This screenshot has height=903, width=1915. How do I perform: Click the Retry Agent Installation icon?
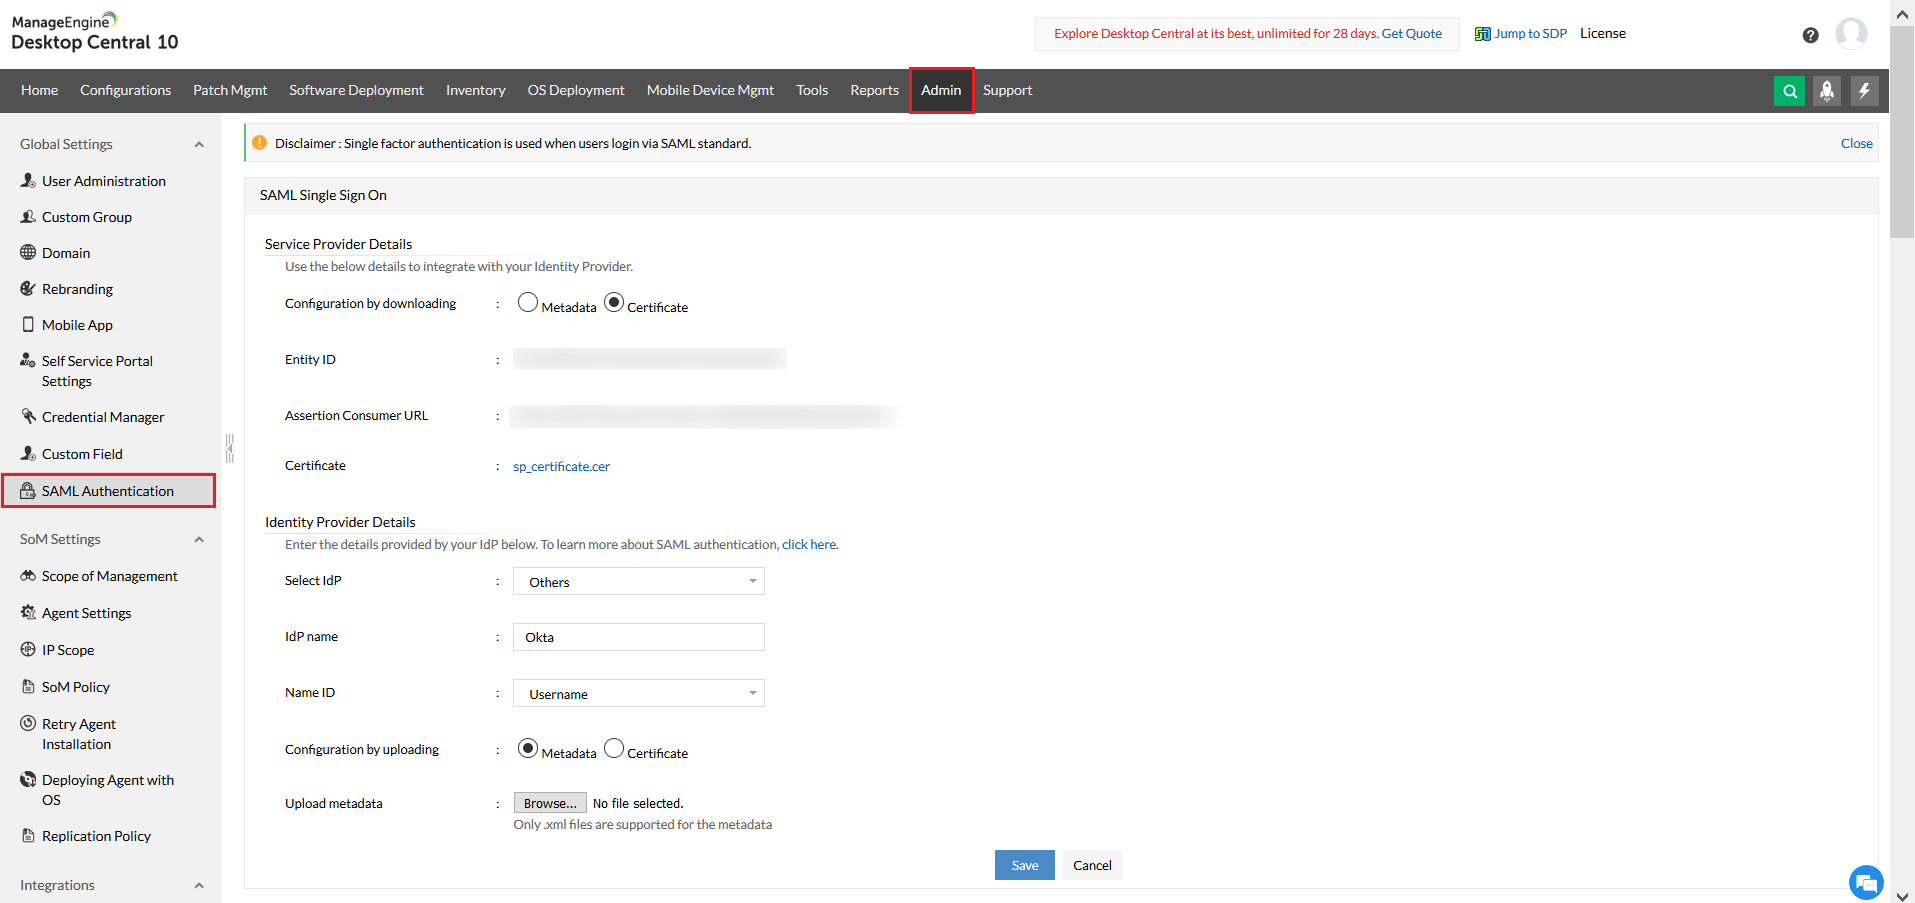point(28,723)
